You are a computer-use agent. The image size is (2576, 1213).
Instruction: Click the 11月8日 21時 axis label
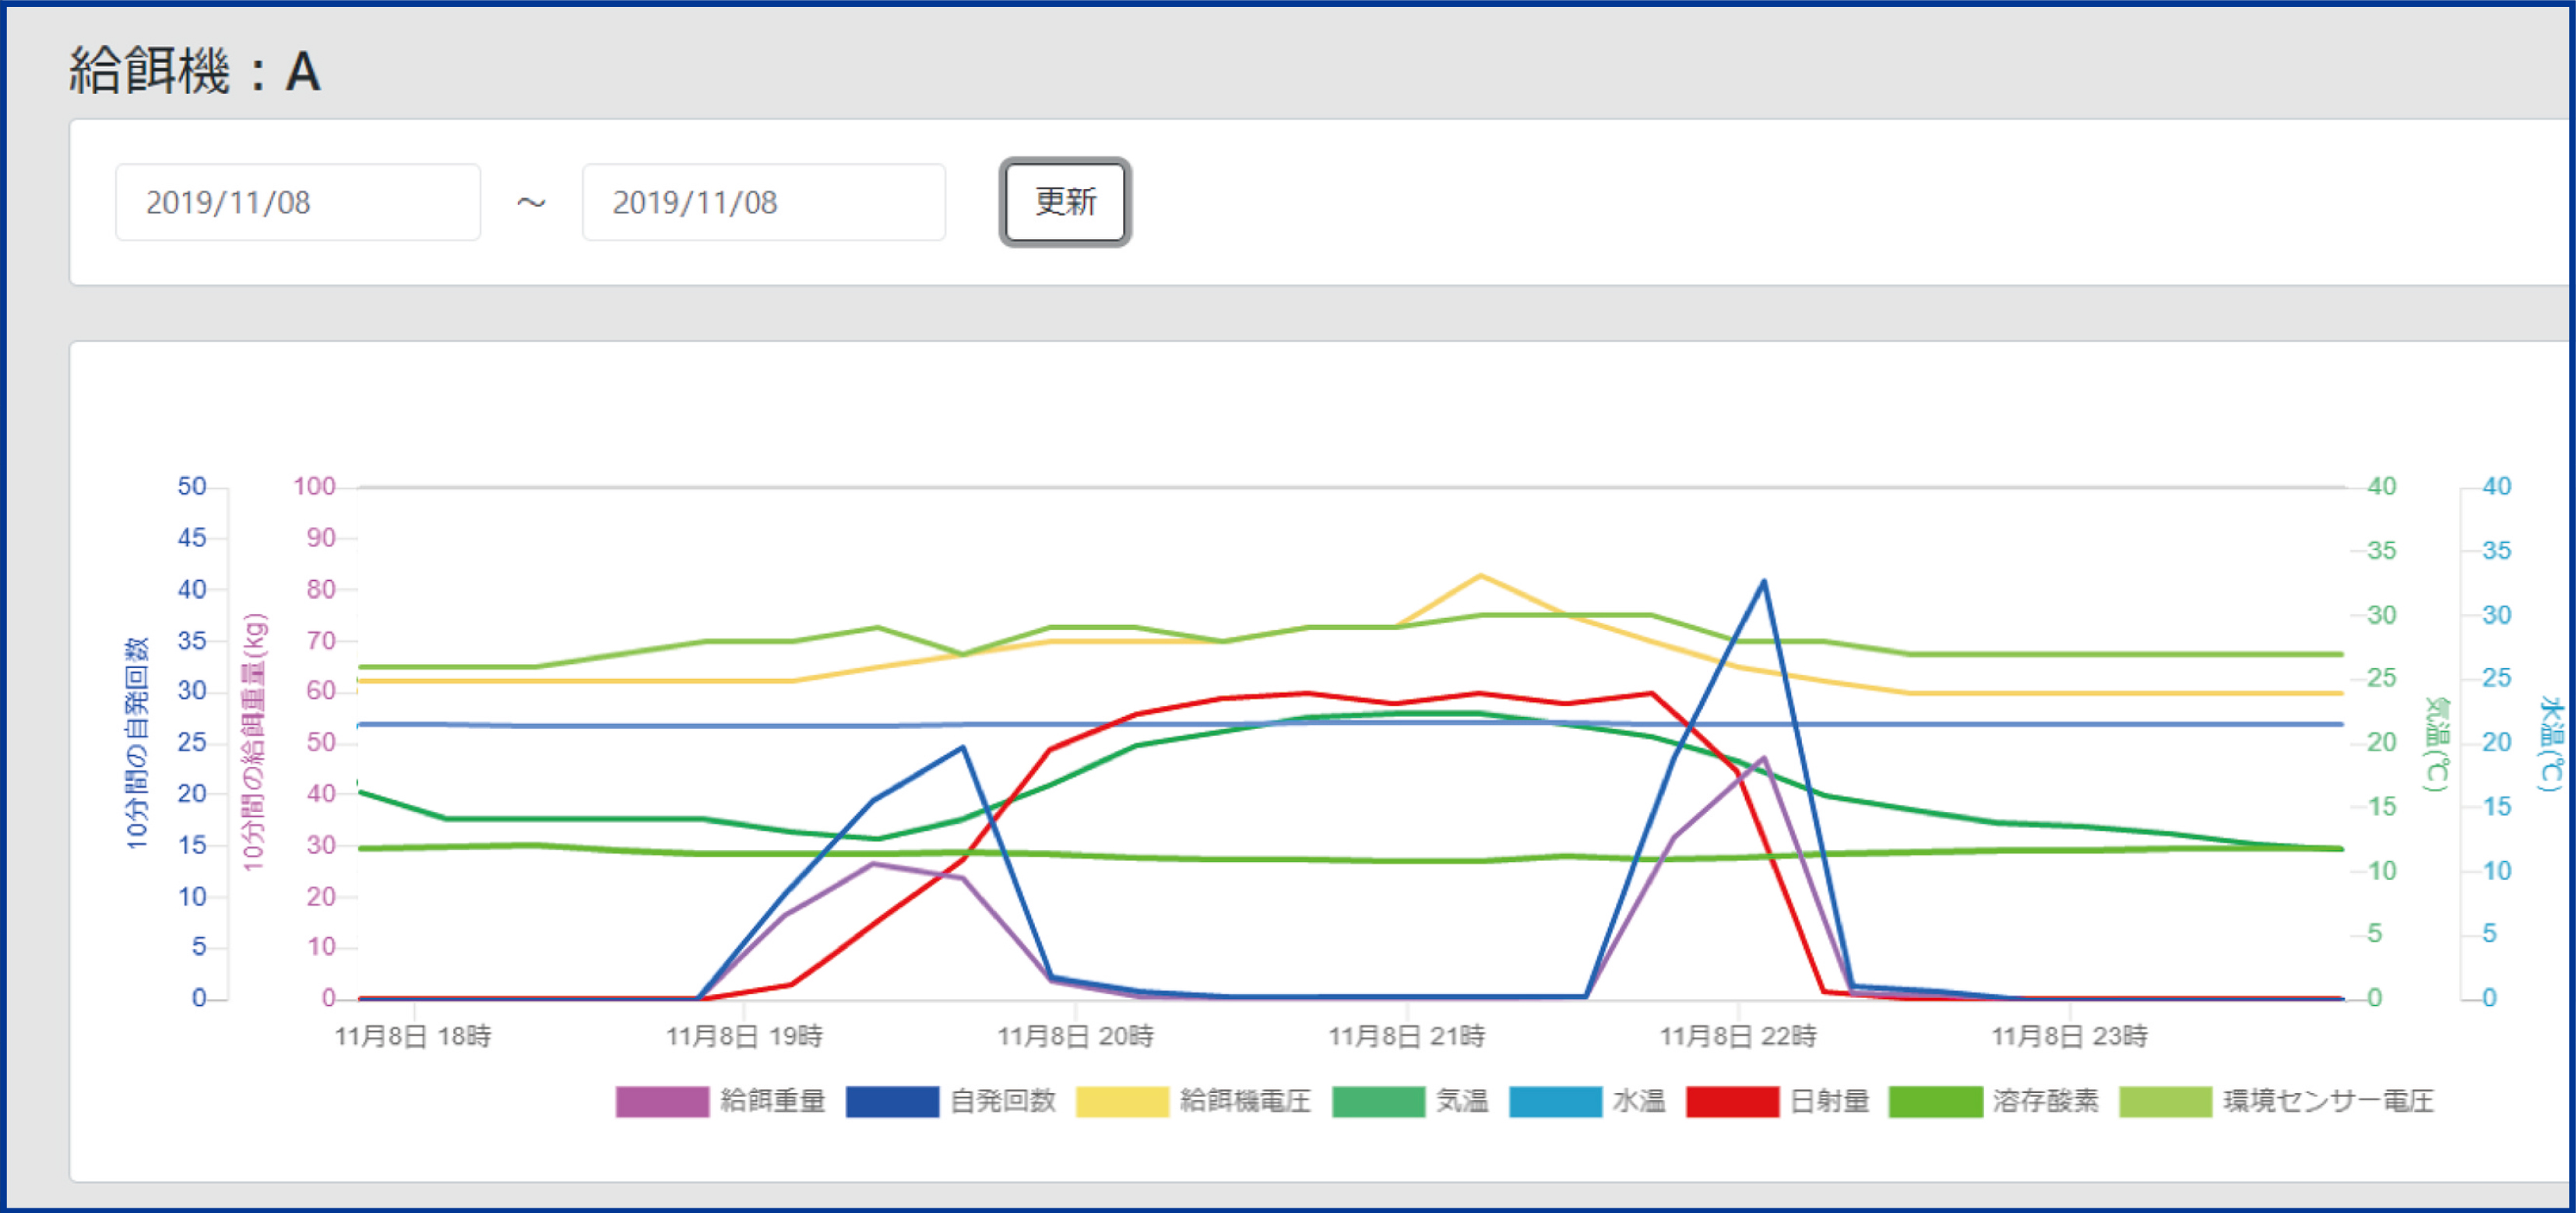pos(1406,1036)
